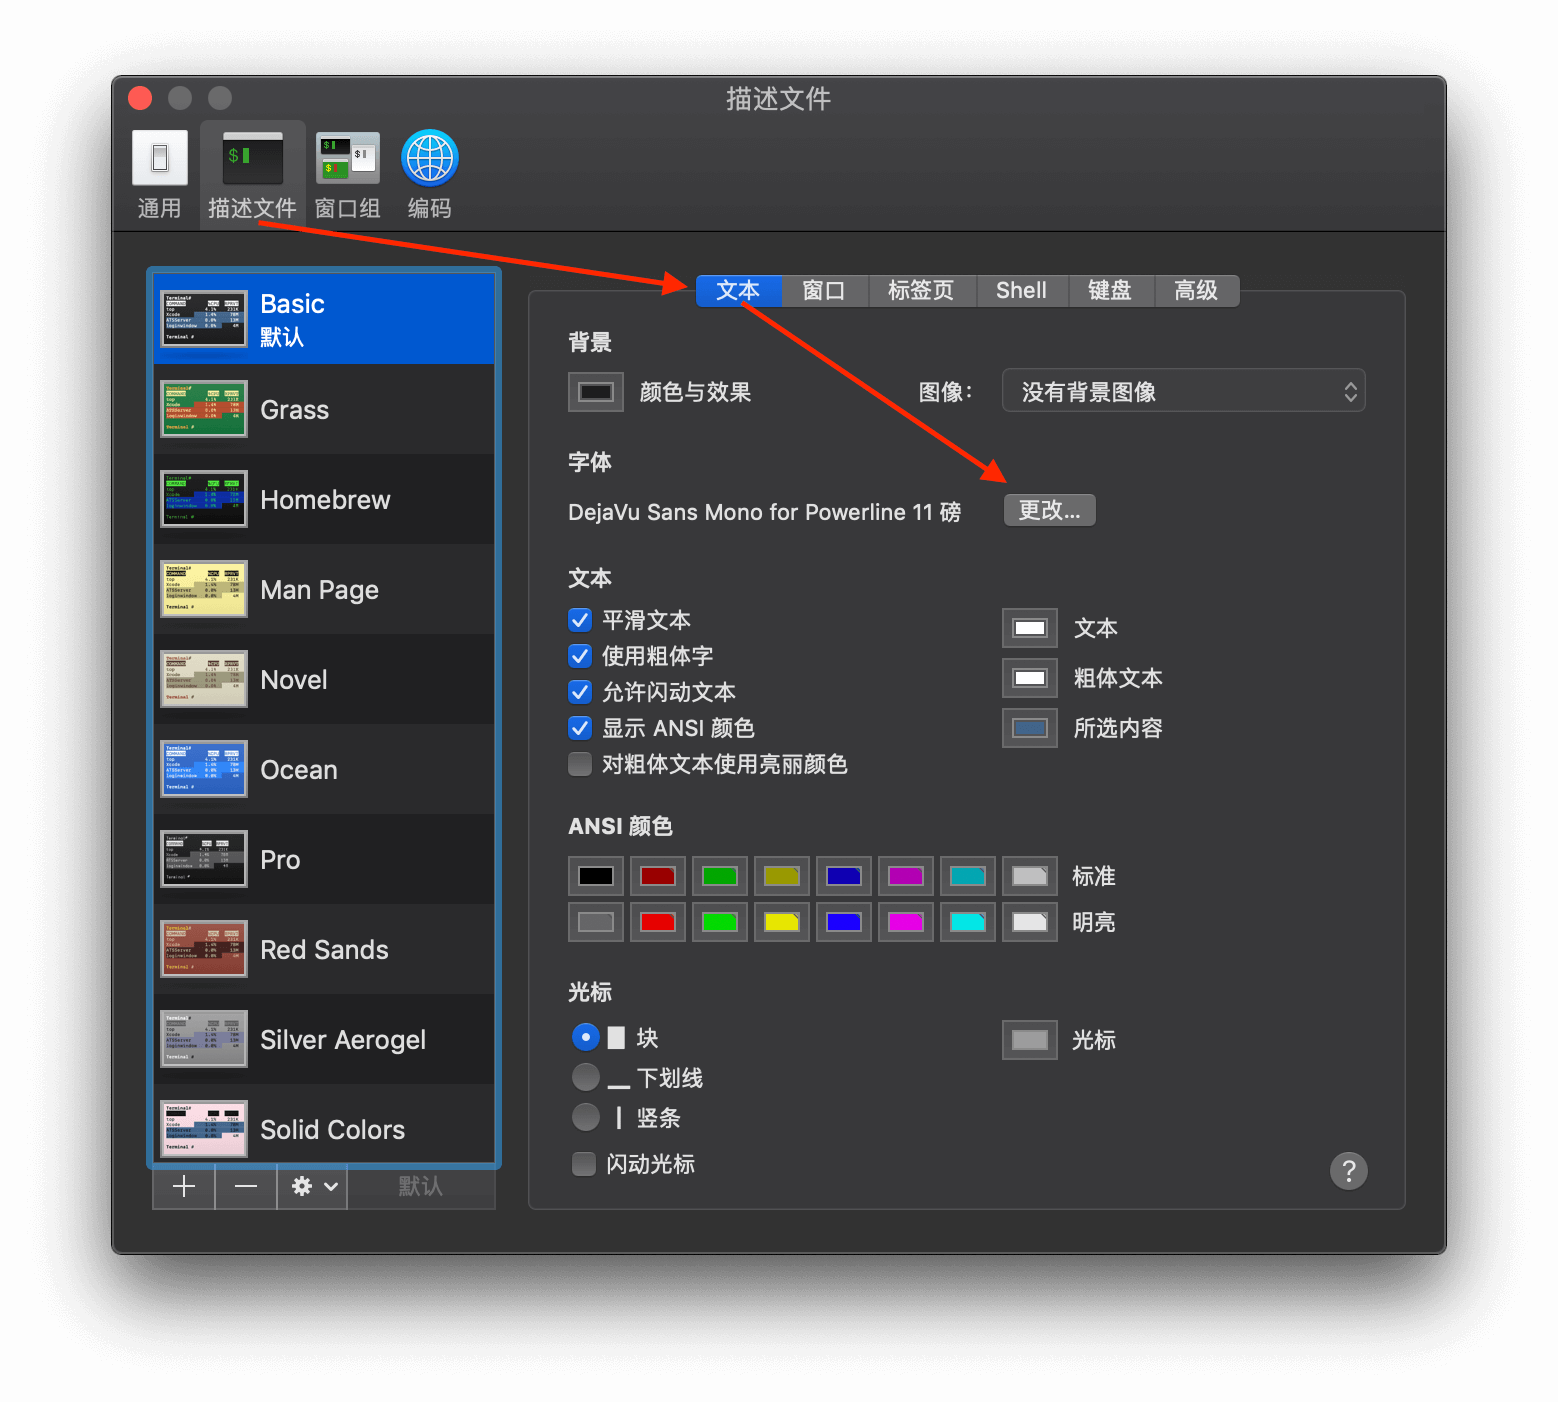Enable 对粗体文本使用亮丽颜色 checkbox
This screenshot has width=1558, height=1402.
[x=580, y=764]
